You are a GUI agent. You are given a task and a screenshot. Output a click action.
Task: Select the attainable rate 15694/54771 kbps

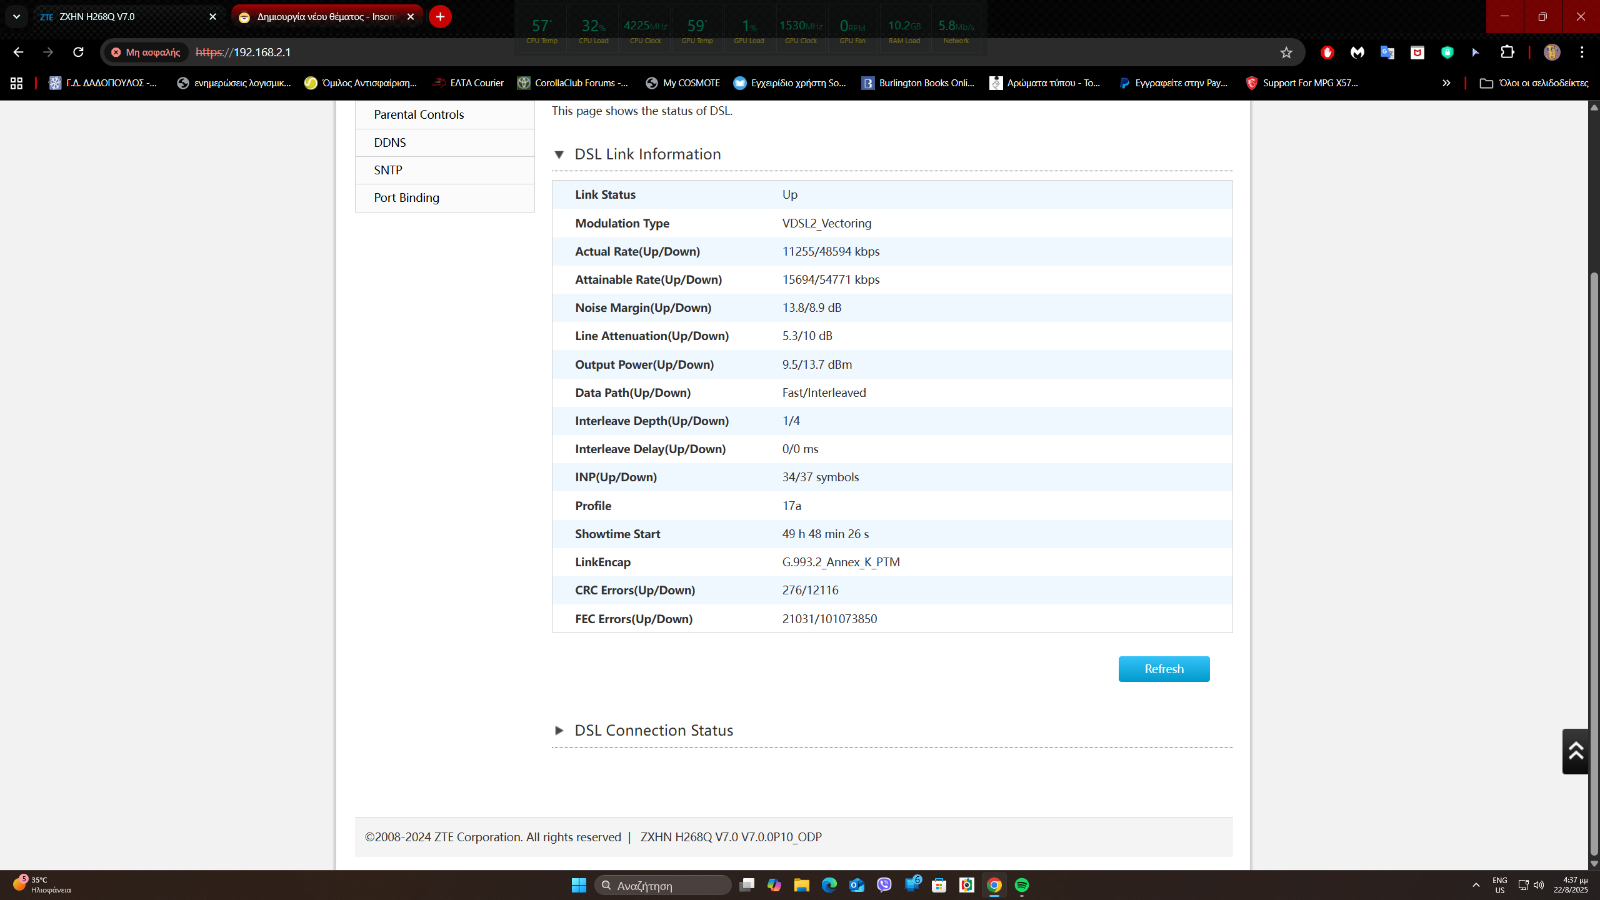[x=831, y=279]
